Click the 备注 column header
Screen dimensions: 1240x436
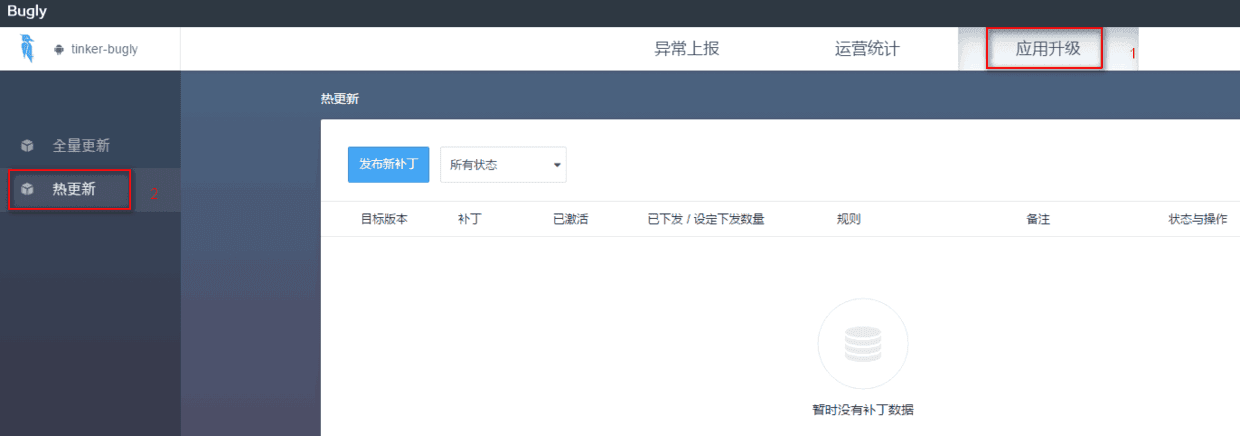coord(1038,219)
